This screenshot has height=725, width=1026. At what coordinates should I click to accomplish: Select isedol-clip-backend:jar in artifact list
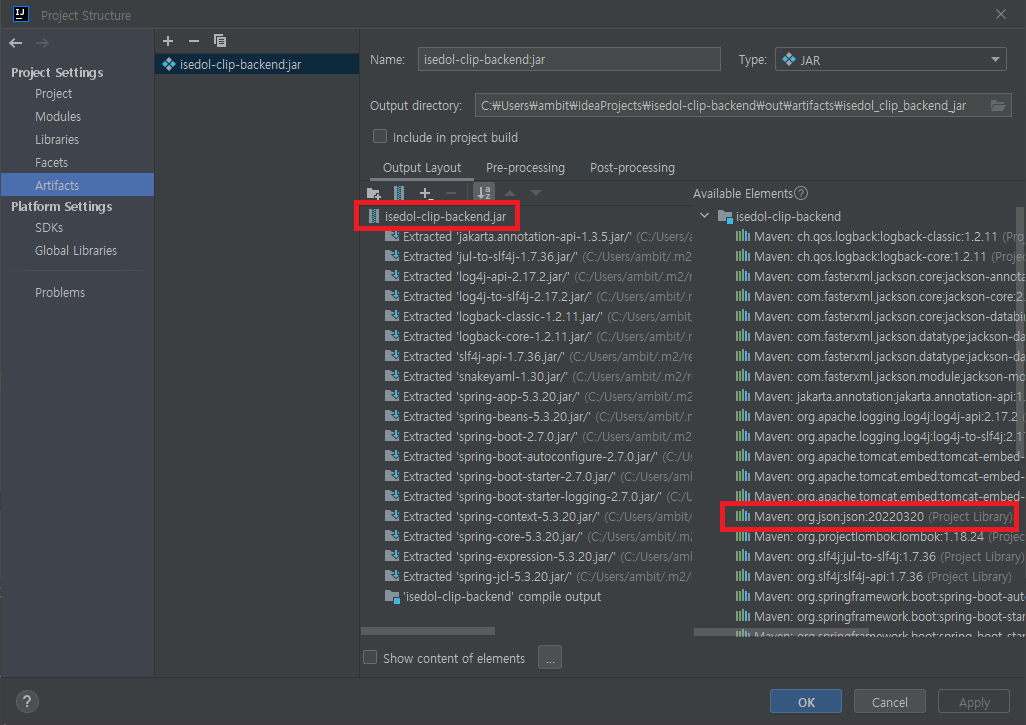pyautogui.click(x=257, y=64)
